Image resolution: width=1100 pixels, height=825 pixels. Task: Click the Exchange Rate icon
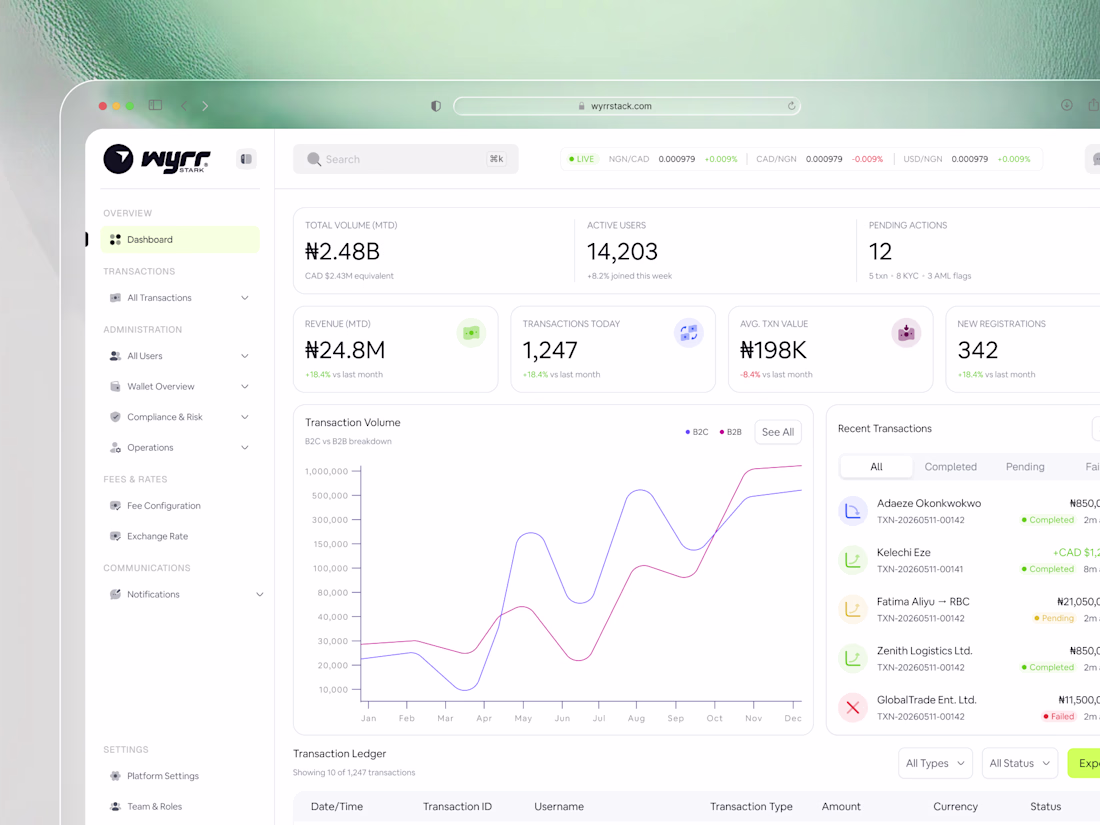point(115,536)
